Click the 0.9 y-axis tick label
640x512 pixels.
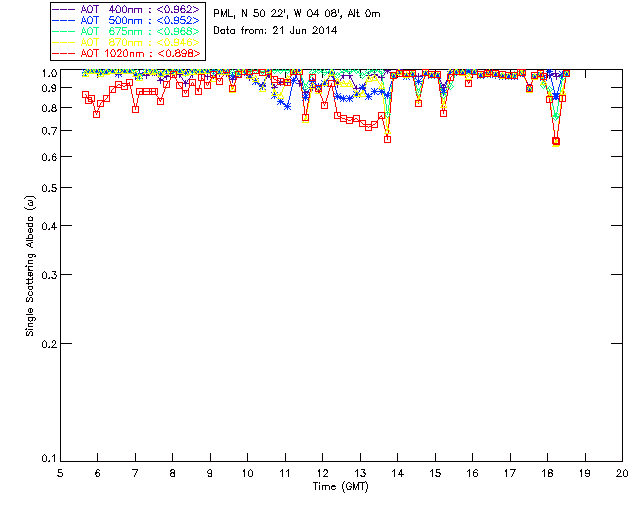[49, 88]
